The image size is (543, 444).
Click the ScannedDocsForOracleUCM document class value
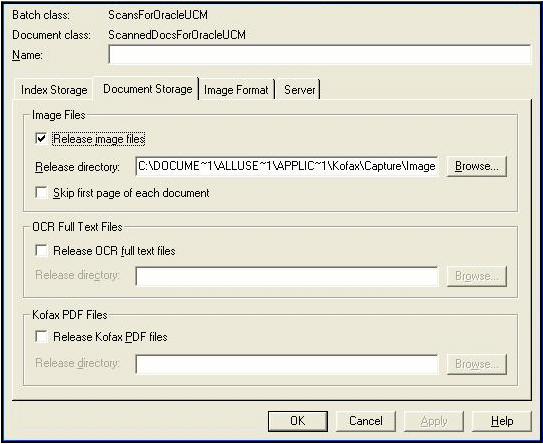click(177, 35)
